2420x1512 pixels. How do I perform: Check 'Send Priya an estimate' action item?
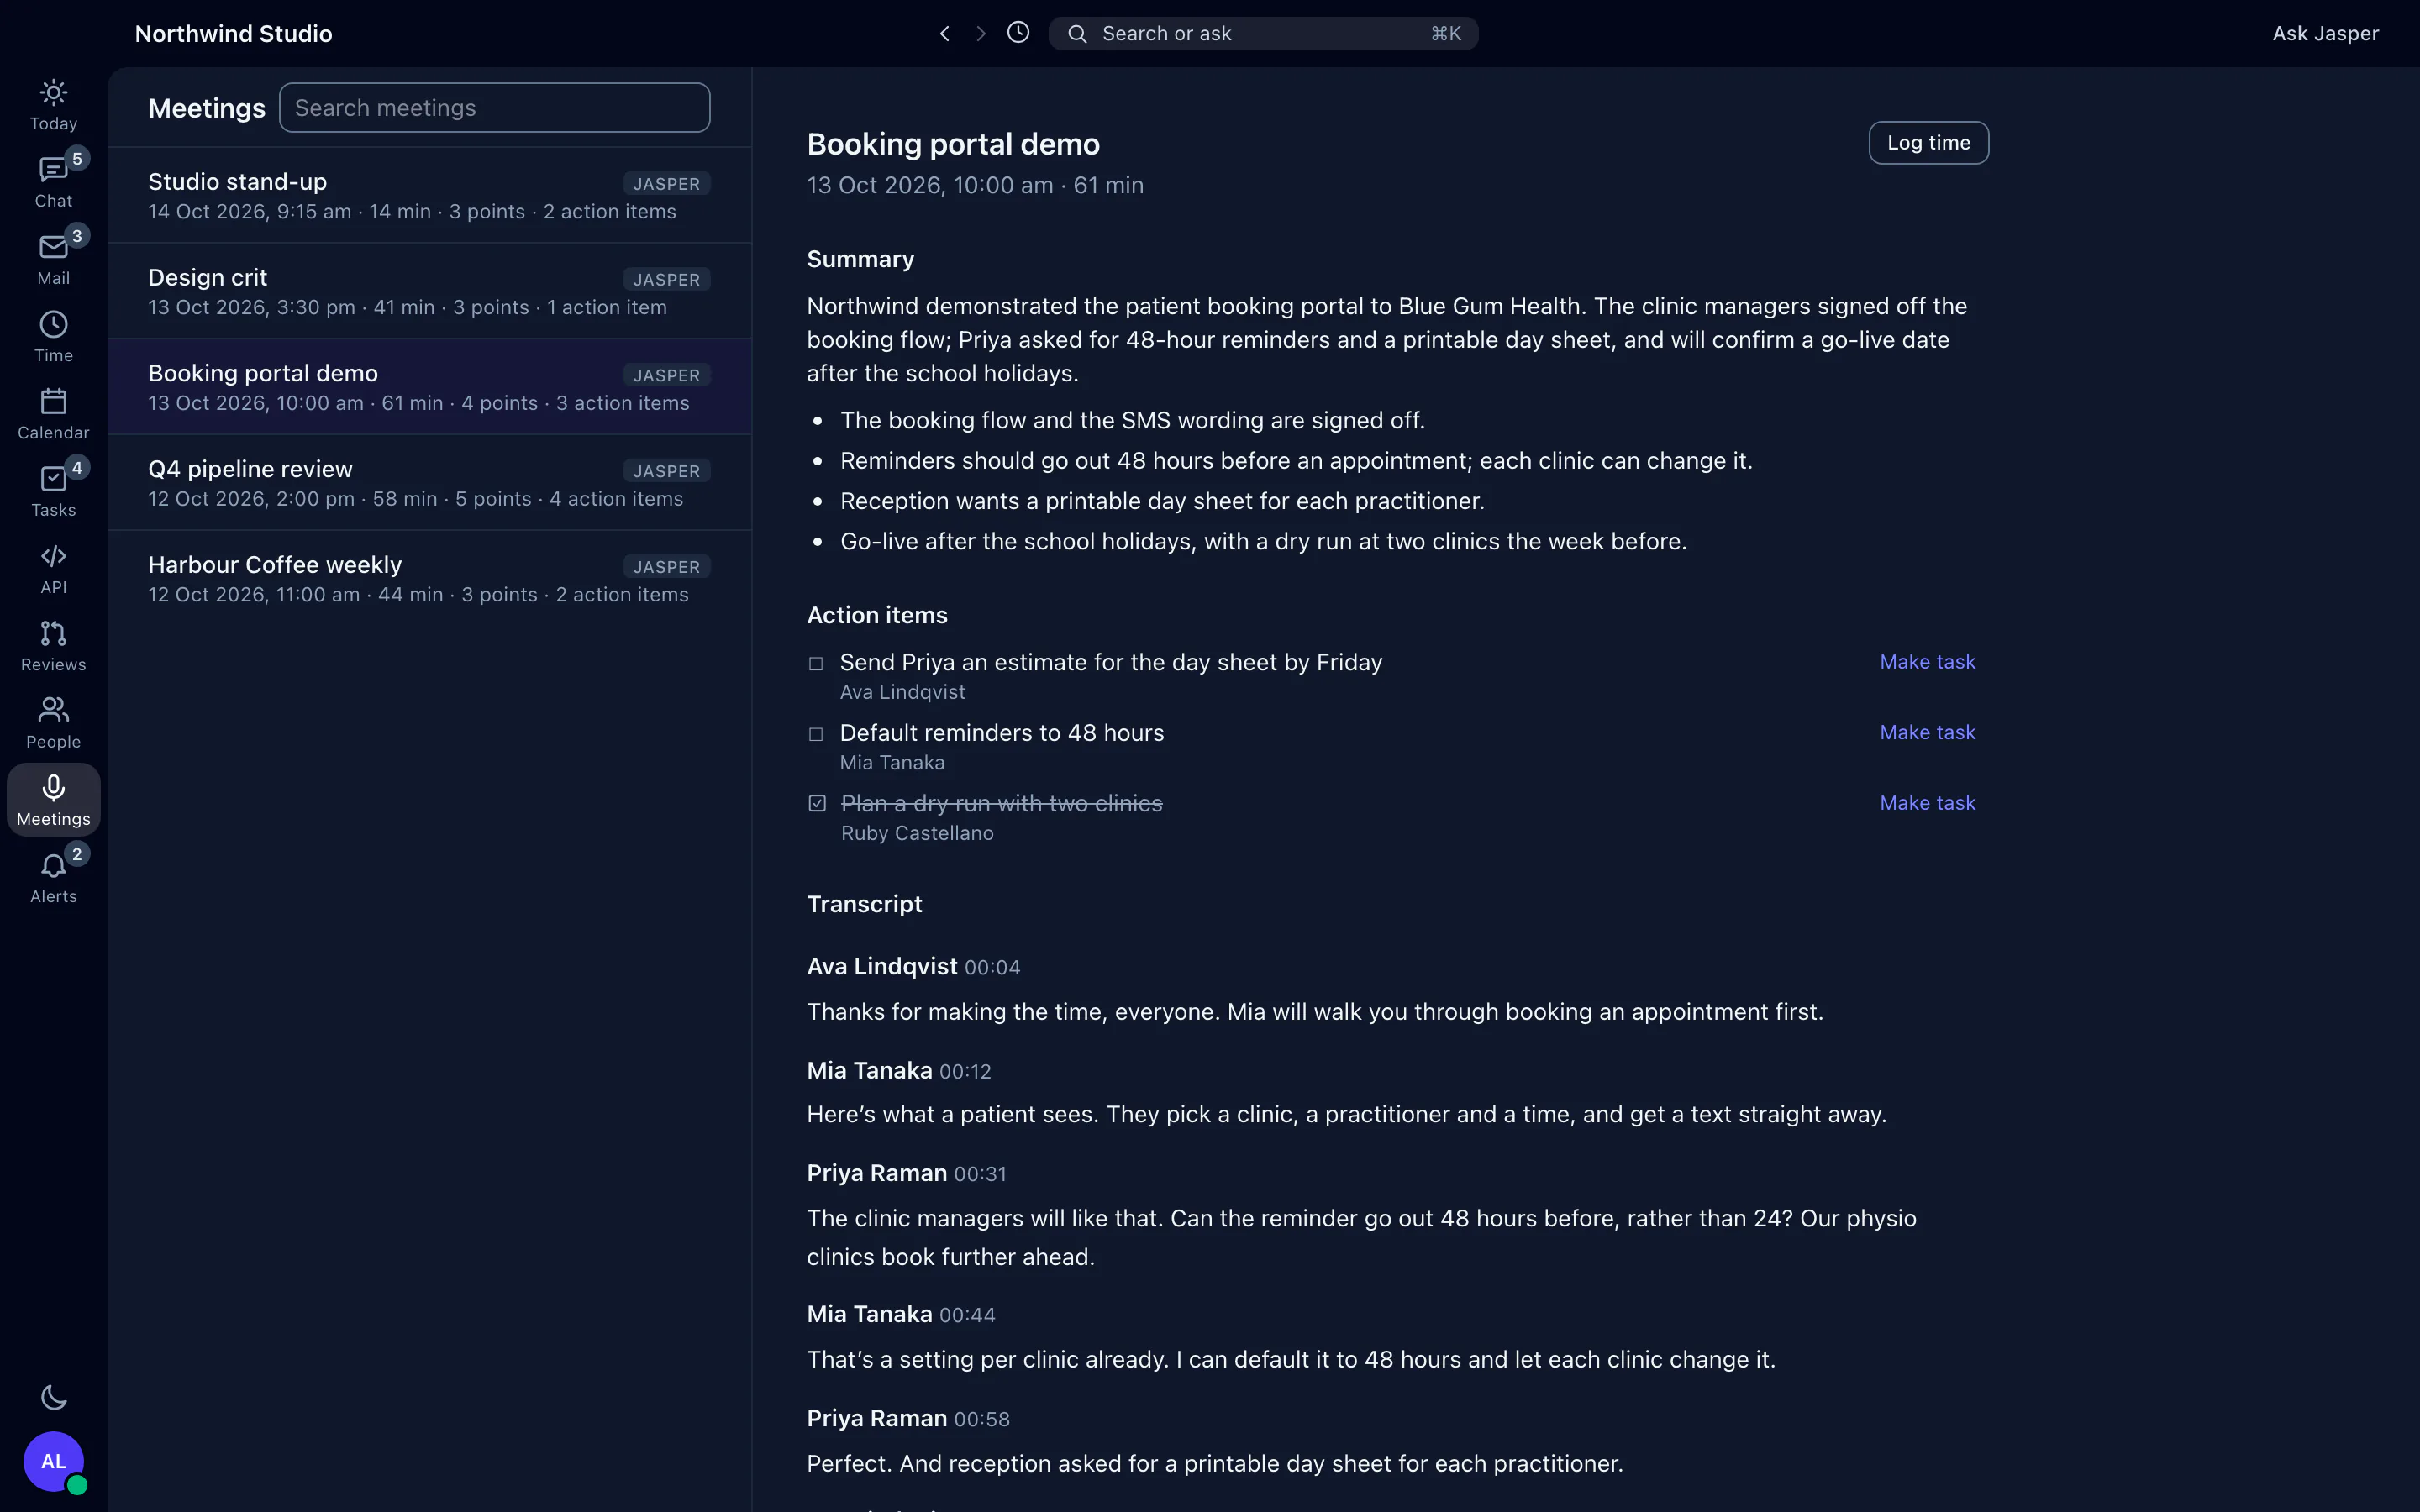click(x=816, y=663)
